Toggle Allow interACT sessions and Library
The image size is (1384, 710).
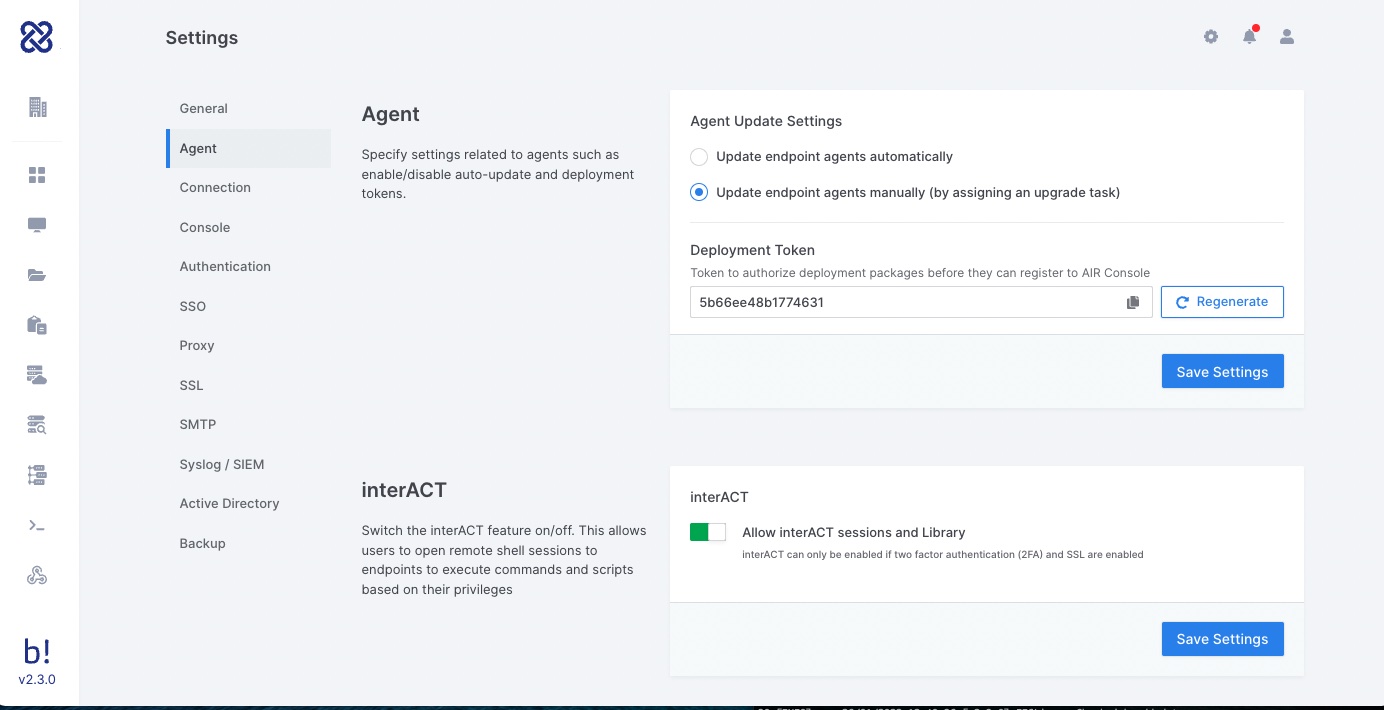coord(708,533)
